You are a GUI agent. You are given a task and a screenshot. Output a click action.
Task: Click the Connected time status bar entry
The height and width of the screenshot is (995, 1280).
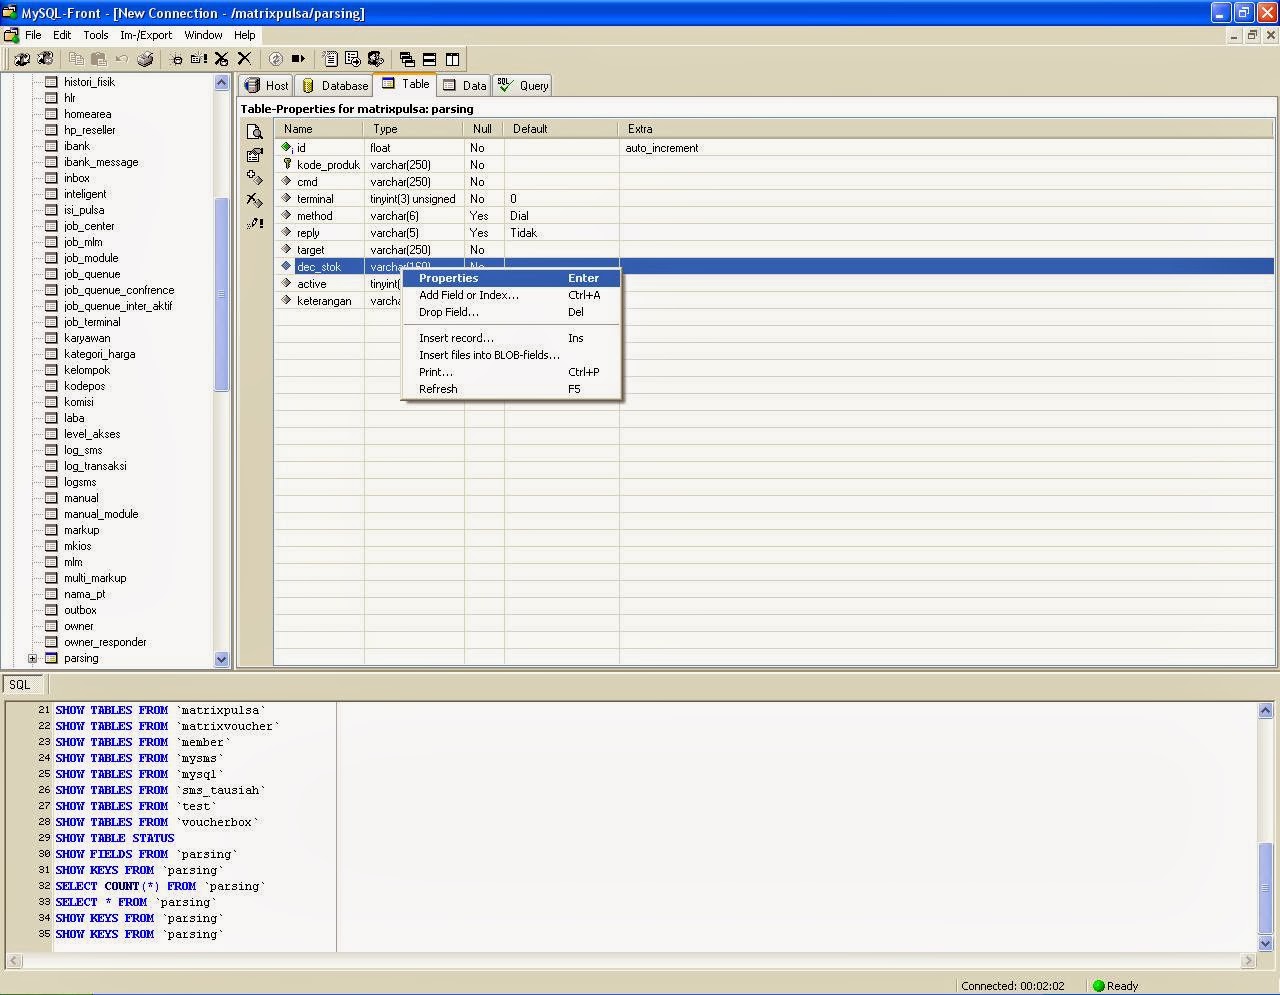click(1012, 986)
